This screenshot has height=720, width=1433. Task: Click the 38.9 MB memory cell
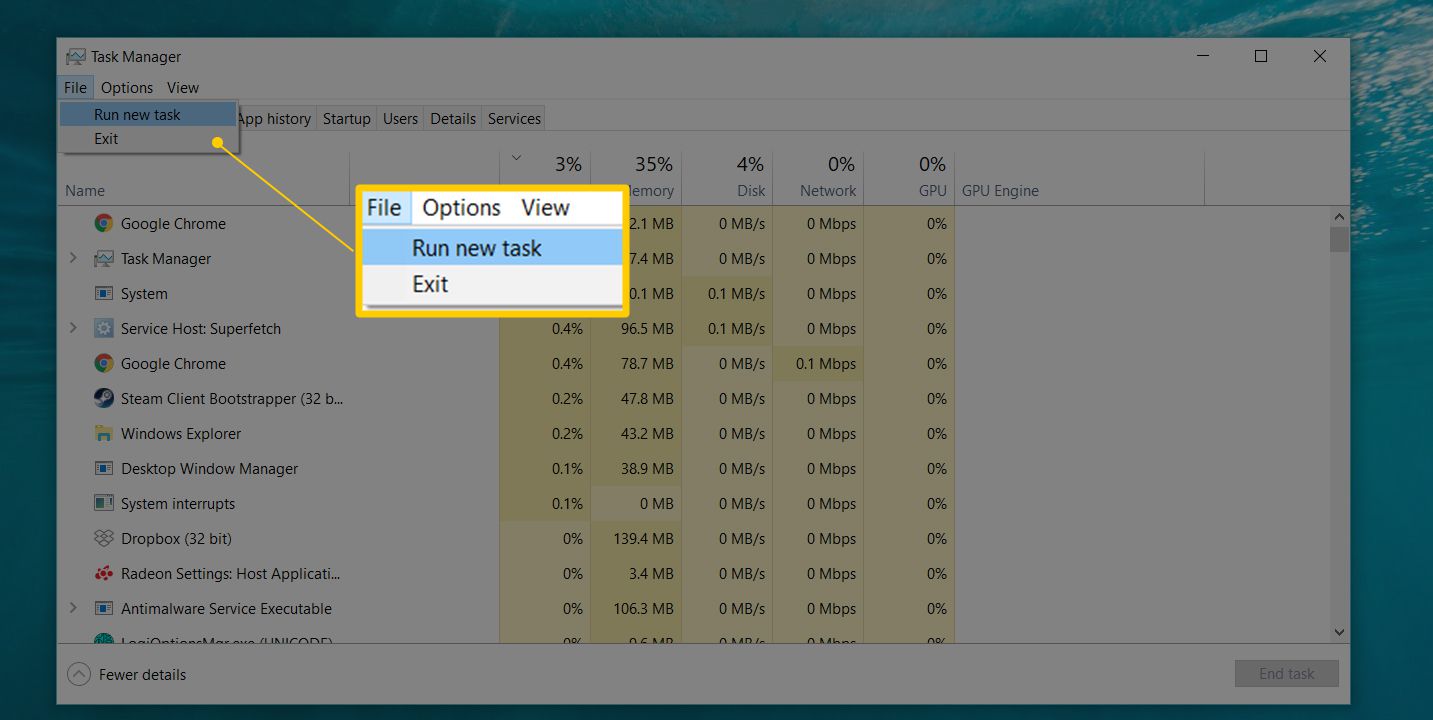636,468
